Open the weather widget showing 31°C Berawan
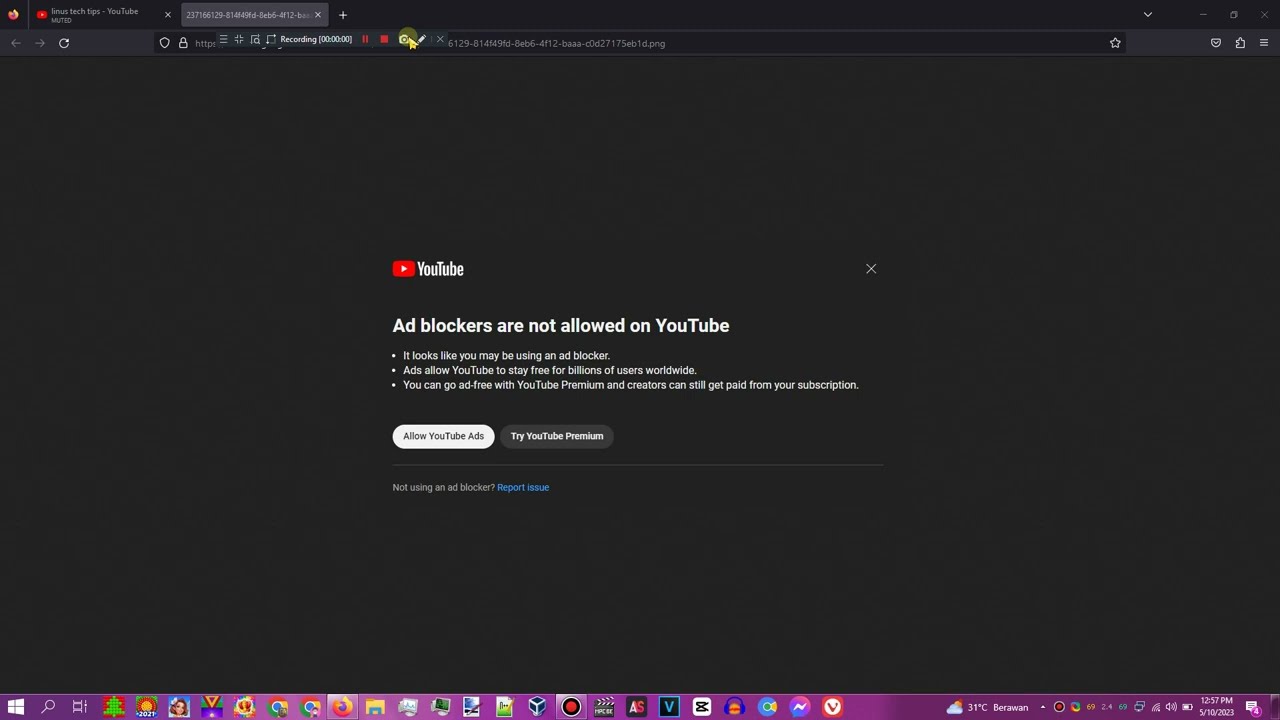Image resolution: width=1280 pixels, height=720 pixels. click(987, 707)
